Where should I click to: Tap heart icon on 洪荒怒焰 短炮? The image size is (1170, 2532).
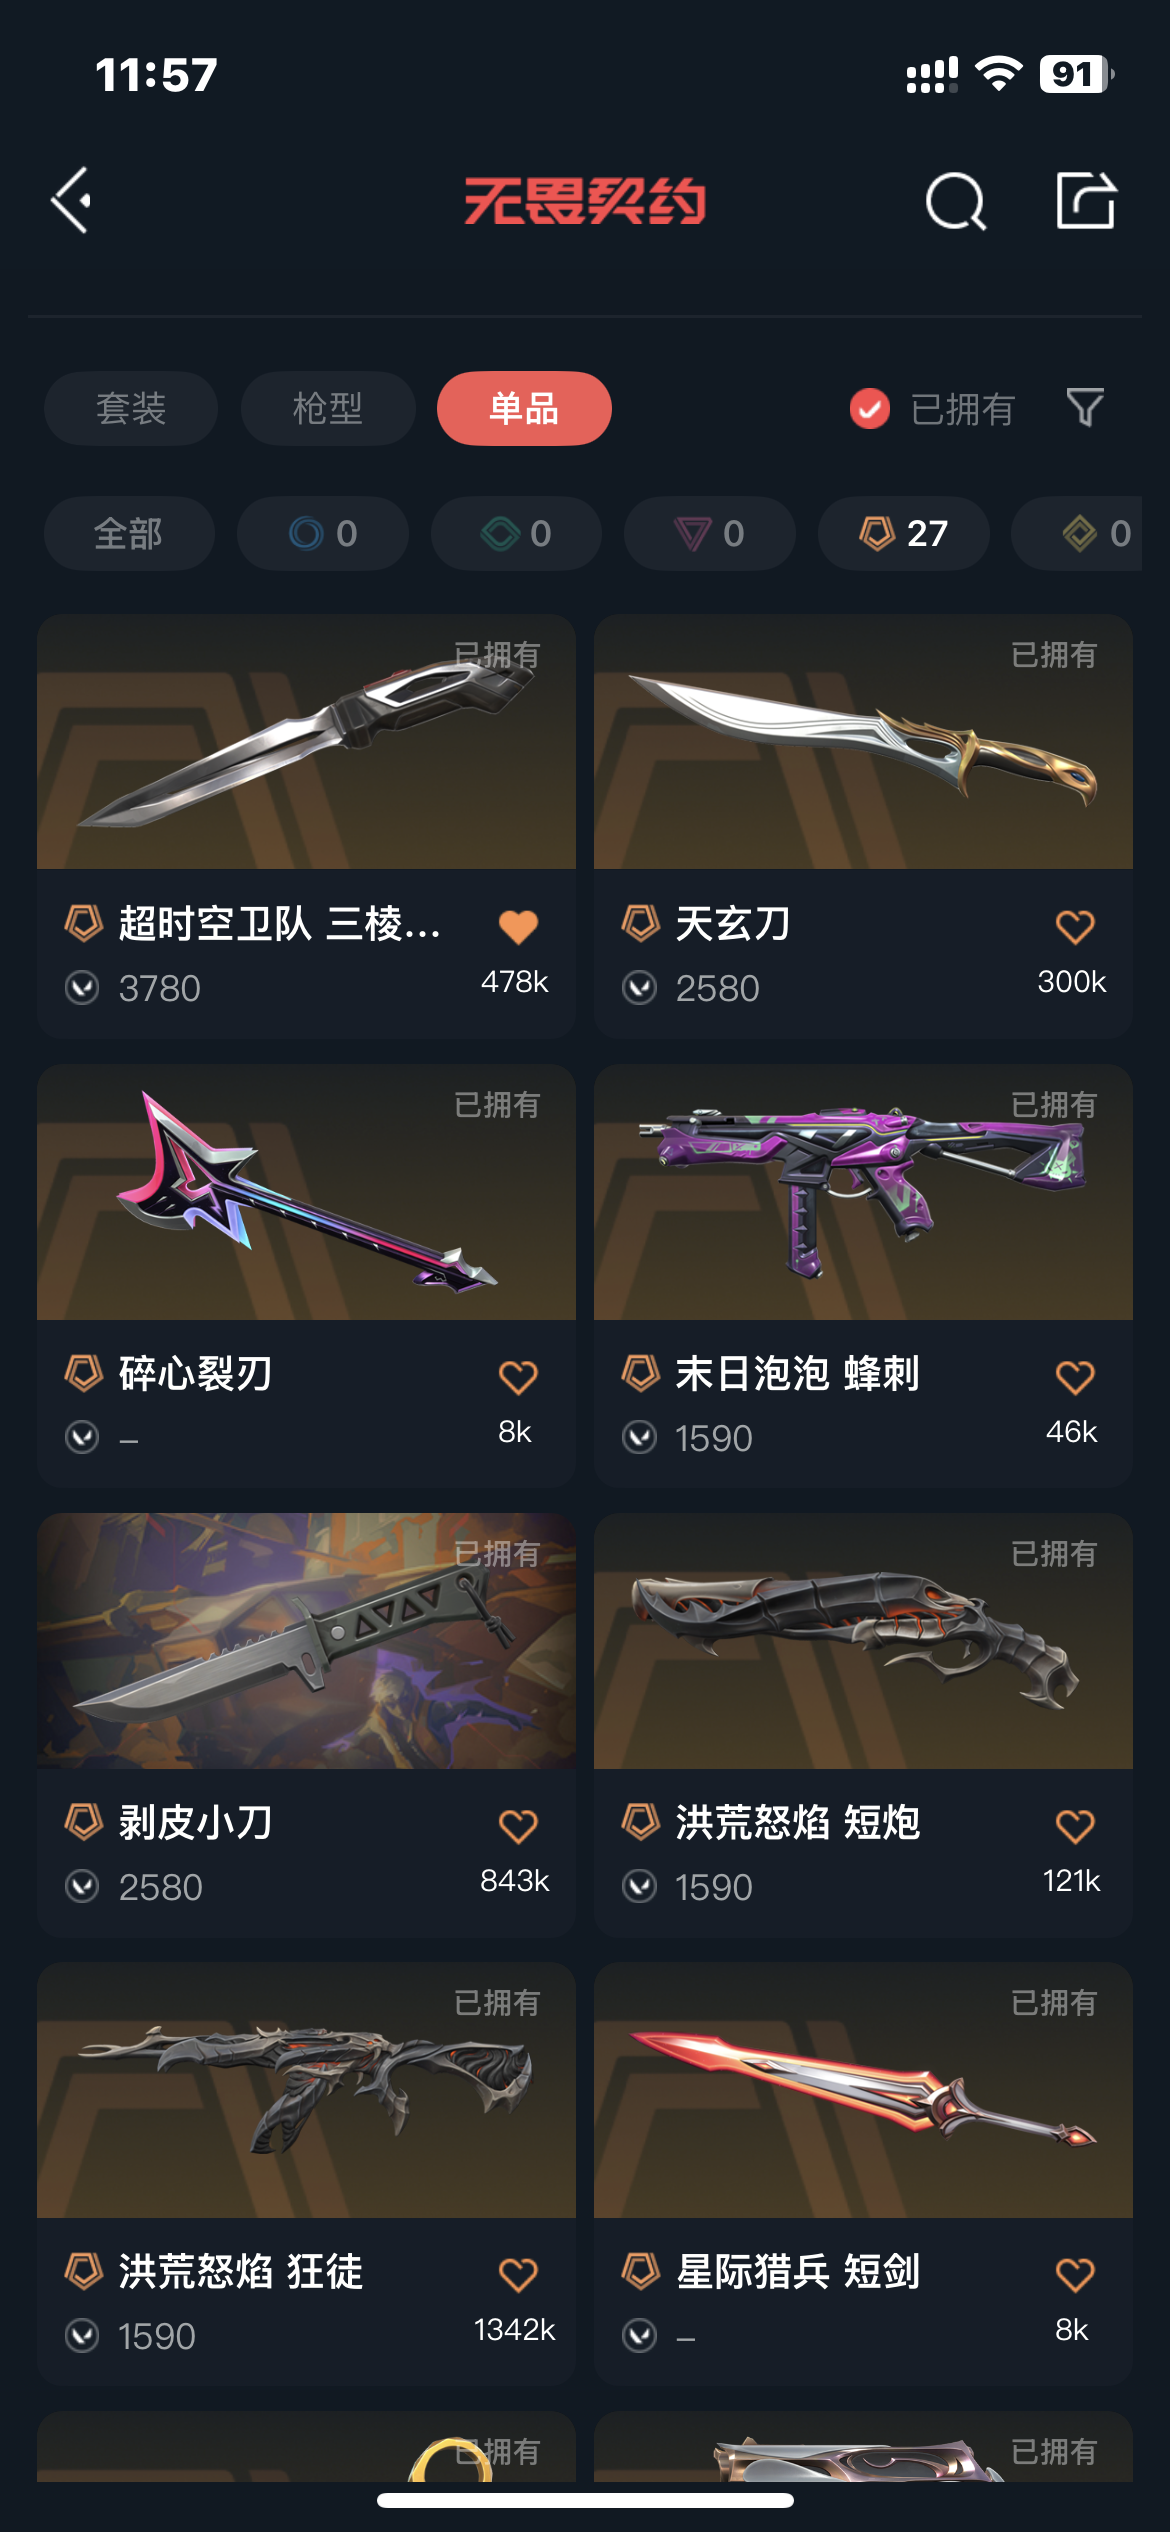coord(1075,1826)
